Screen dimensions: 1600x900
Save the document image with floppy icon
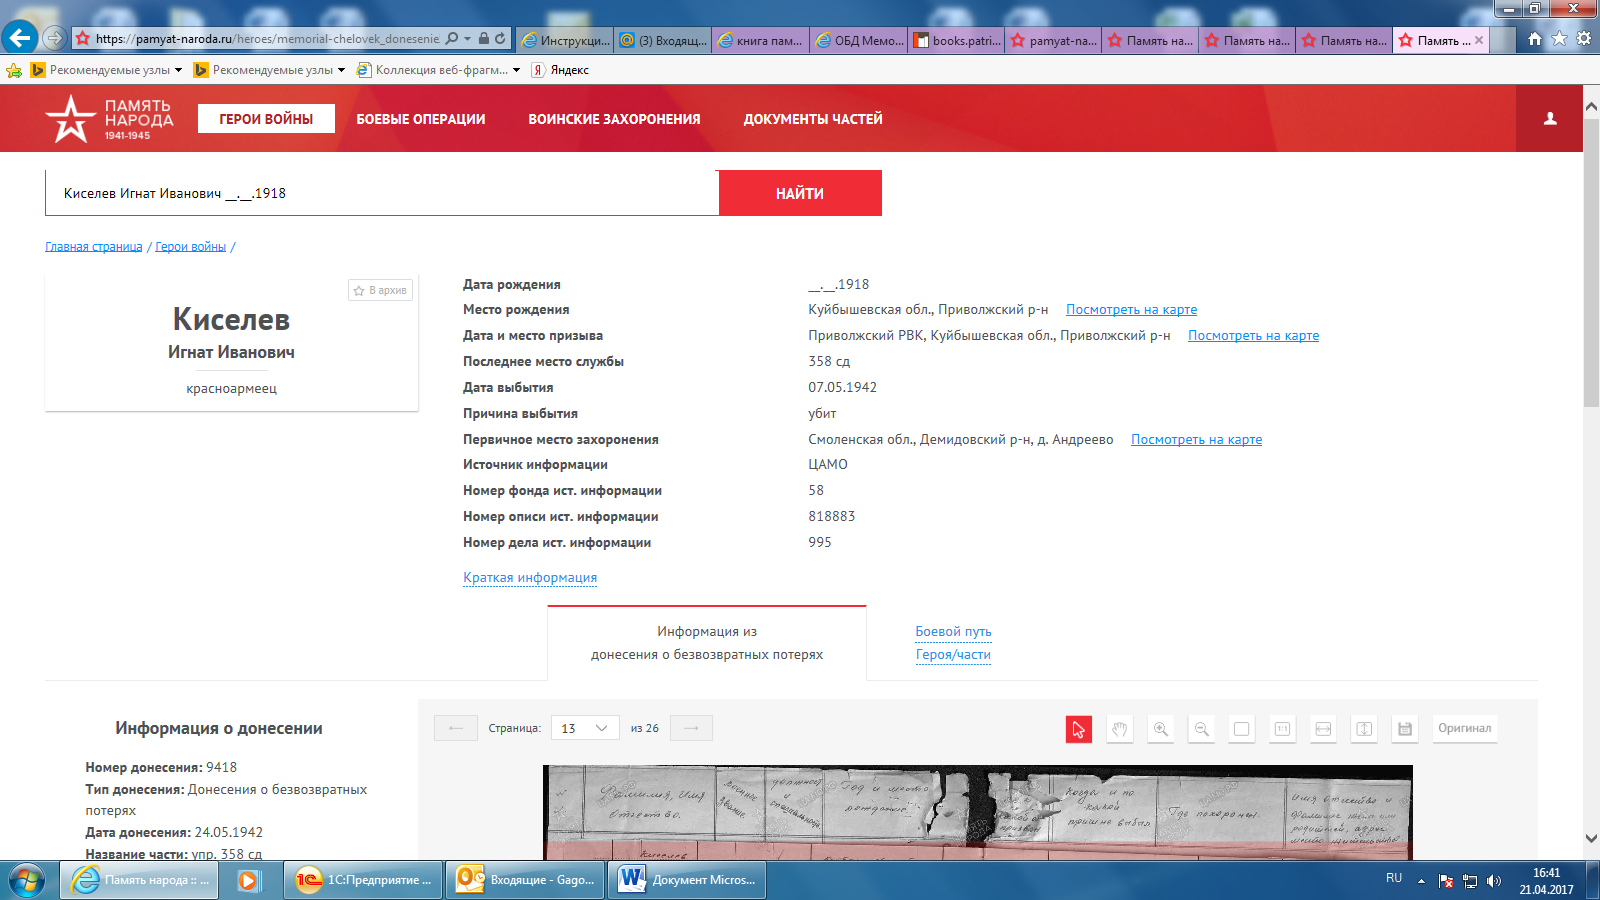pyautogui.click(x=1405, y=729)
